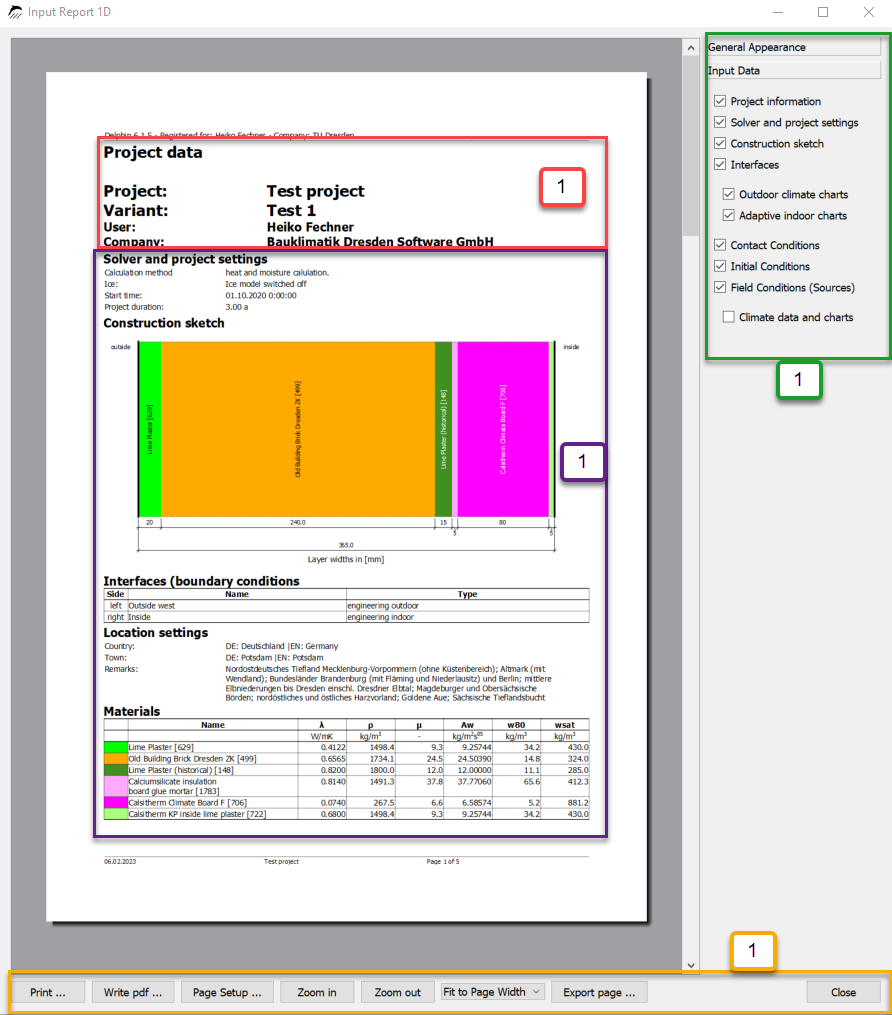This screenshot has width=892, height=1015.
Task: Maximize the Input Report 1D window
Action: tap(823, 12)
